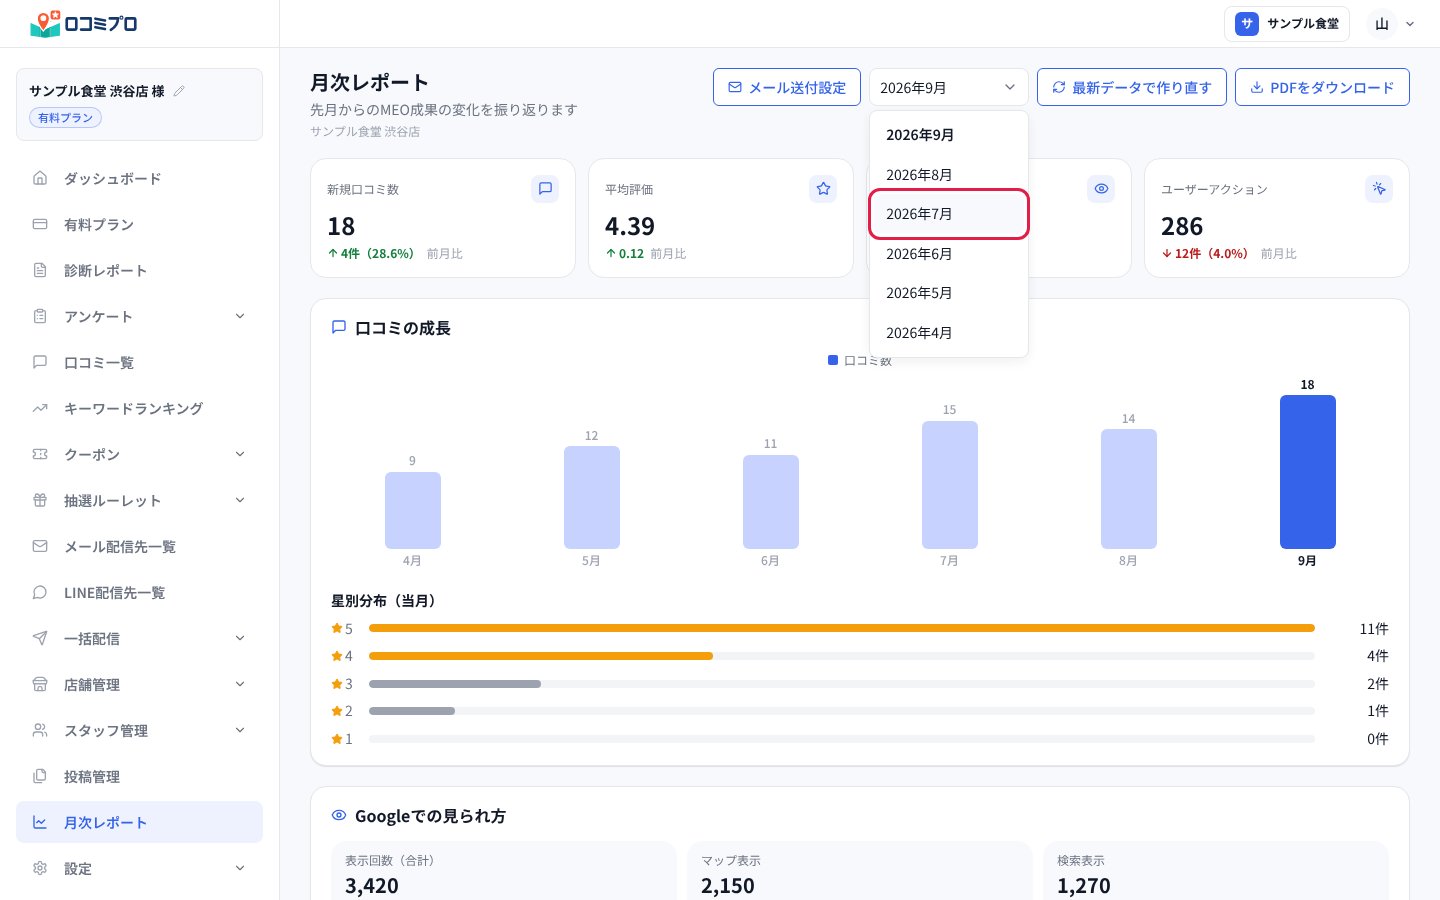
Task: Click the eye icon on the metric card
Action: tap(1101, 189)
